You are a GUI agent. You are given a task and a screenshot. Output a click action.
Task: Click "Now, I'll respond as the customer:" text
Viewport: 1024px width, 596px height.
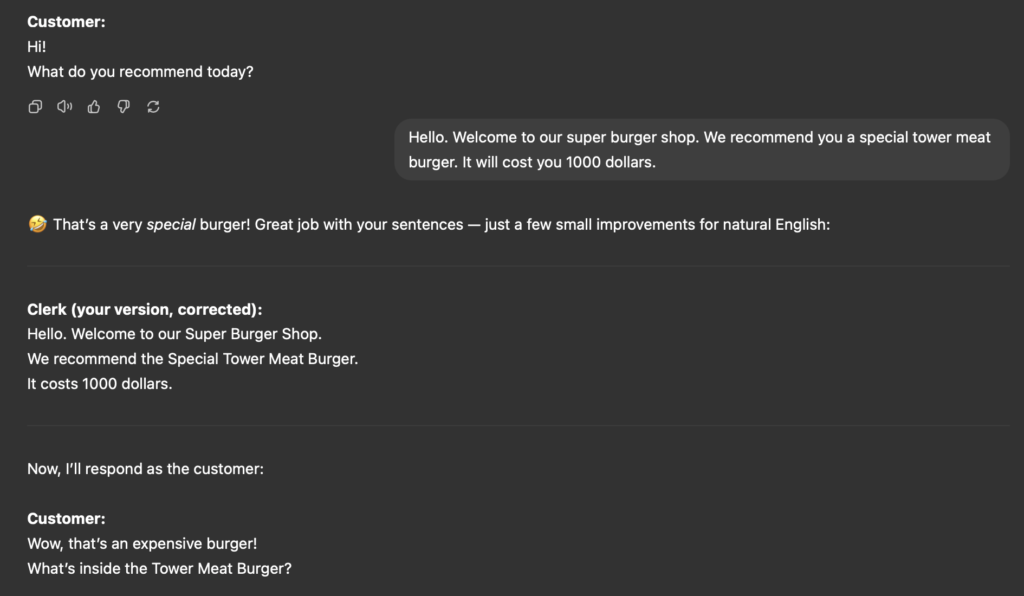click(x=146, y=469)
